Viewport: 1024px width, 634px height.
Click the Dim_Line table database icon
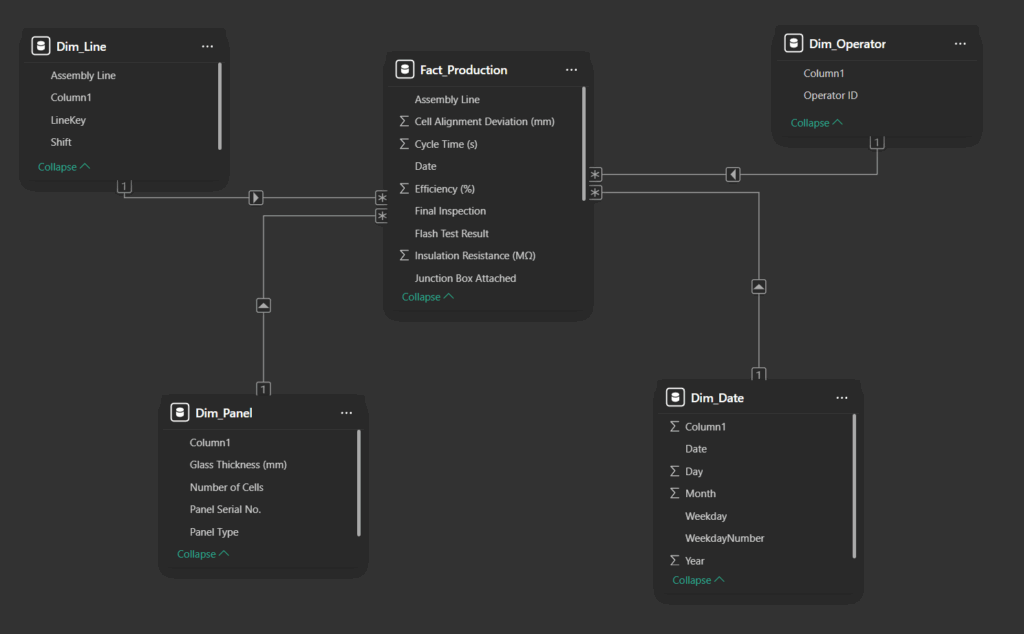[x=41, y=46]
